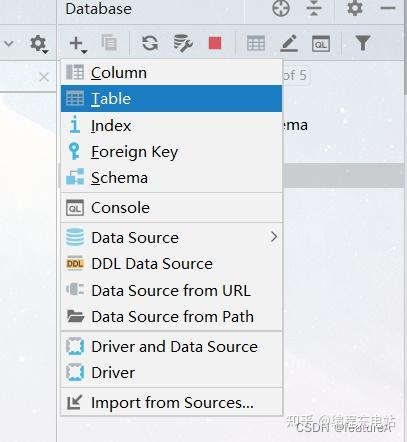Choose Foreign Key menu entry

(x=171, y=152)
